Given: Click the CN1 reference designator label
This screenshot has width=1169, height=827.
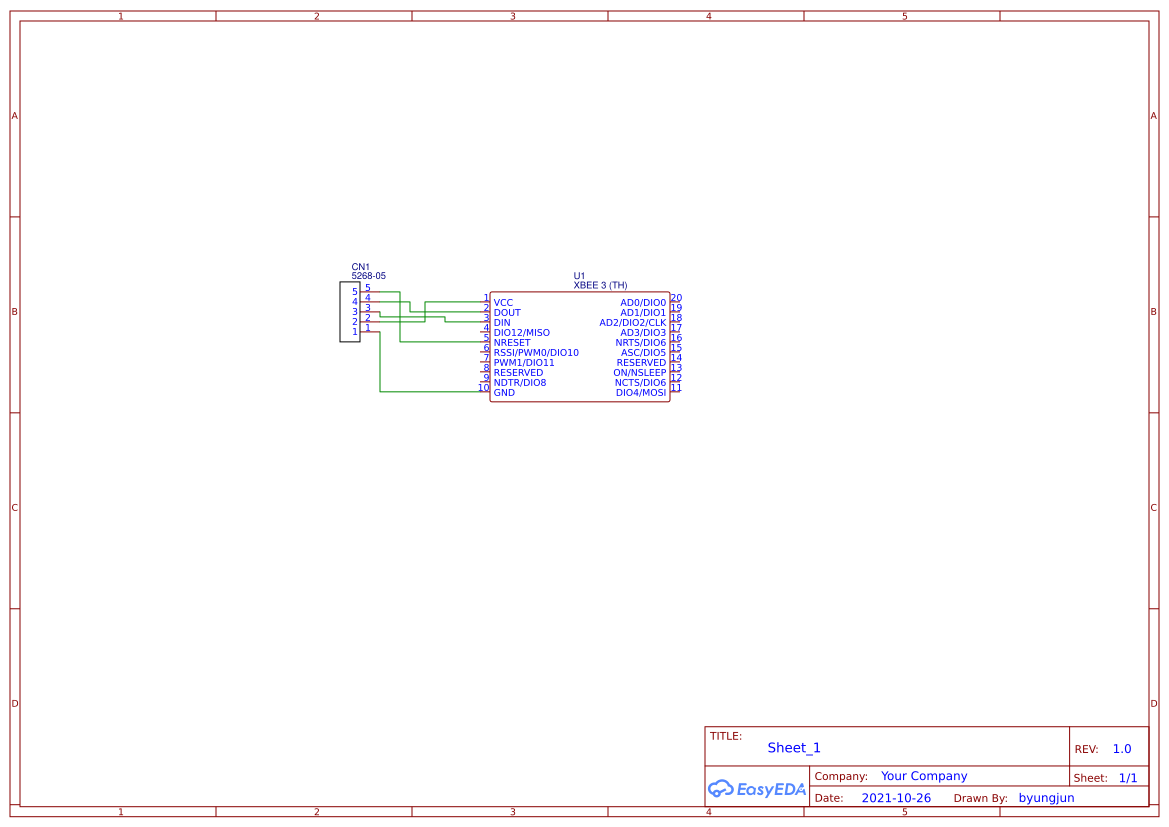Looking at the screenshot, I should [x=358, y=266].
